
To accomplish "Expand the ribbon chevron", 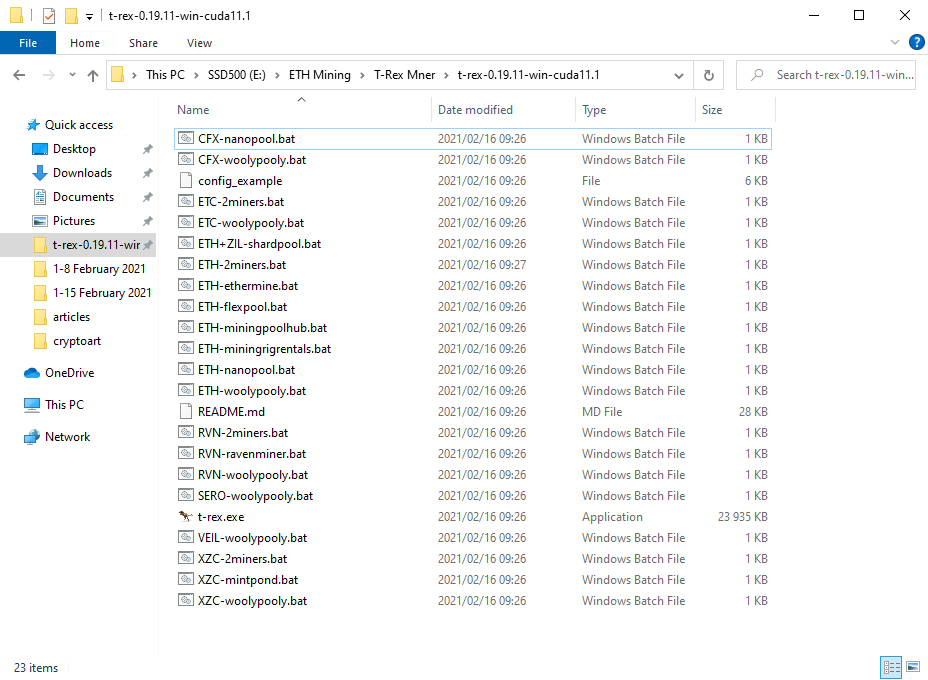I will click(x=894, y=42).
